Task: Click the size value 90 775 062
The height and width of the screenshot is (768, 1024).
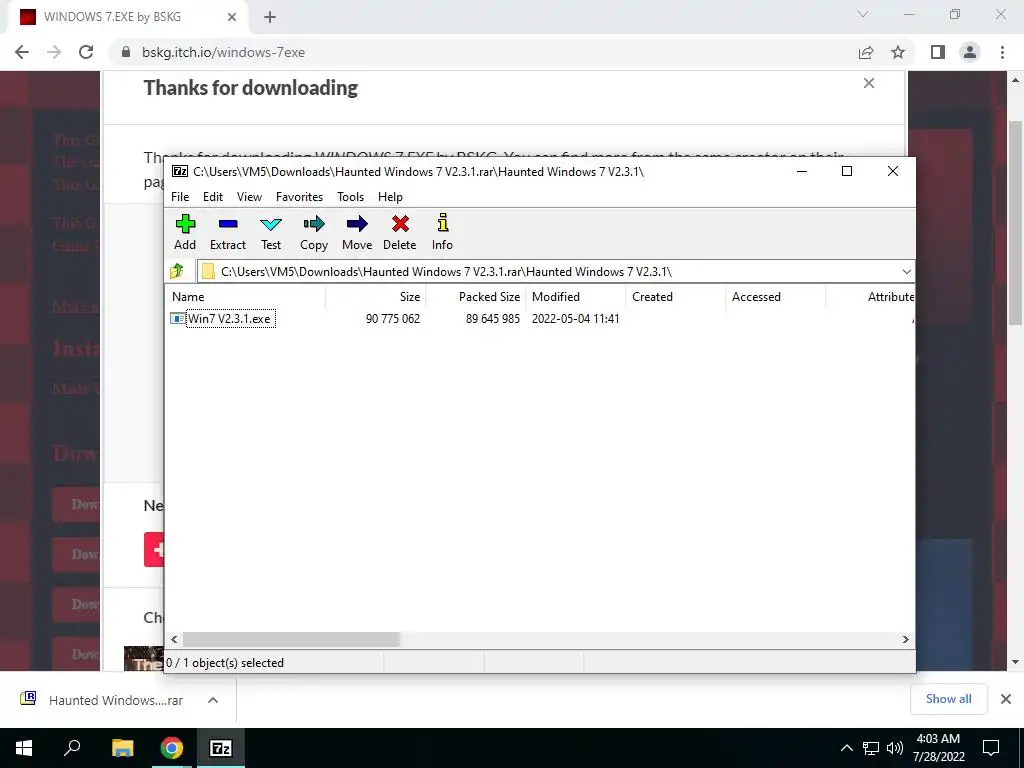Action: pyautogui.click(x=392, y=319)
